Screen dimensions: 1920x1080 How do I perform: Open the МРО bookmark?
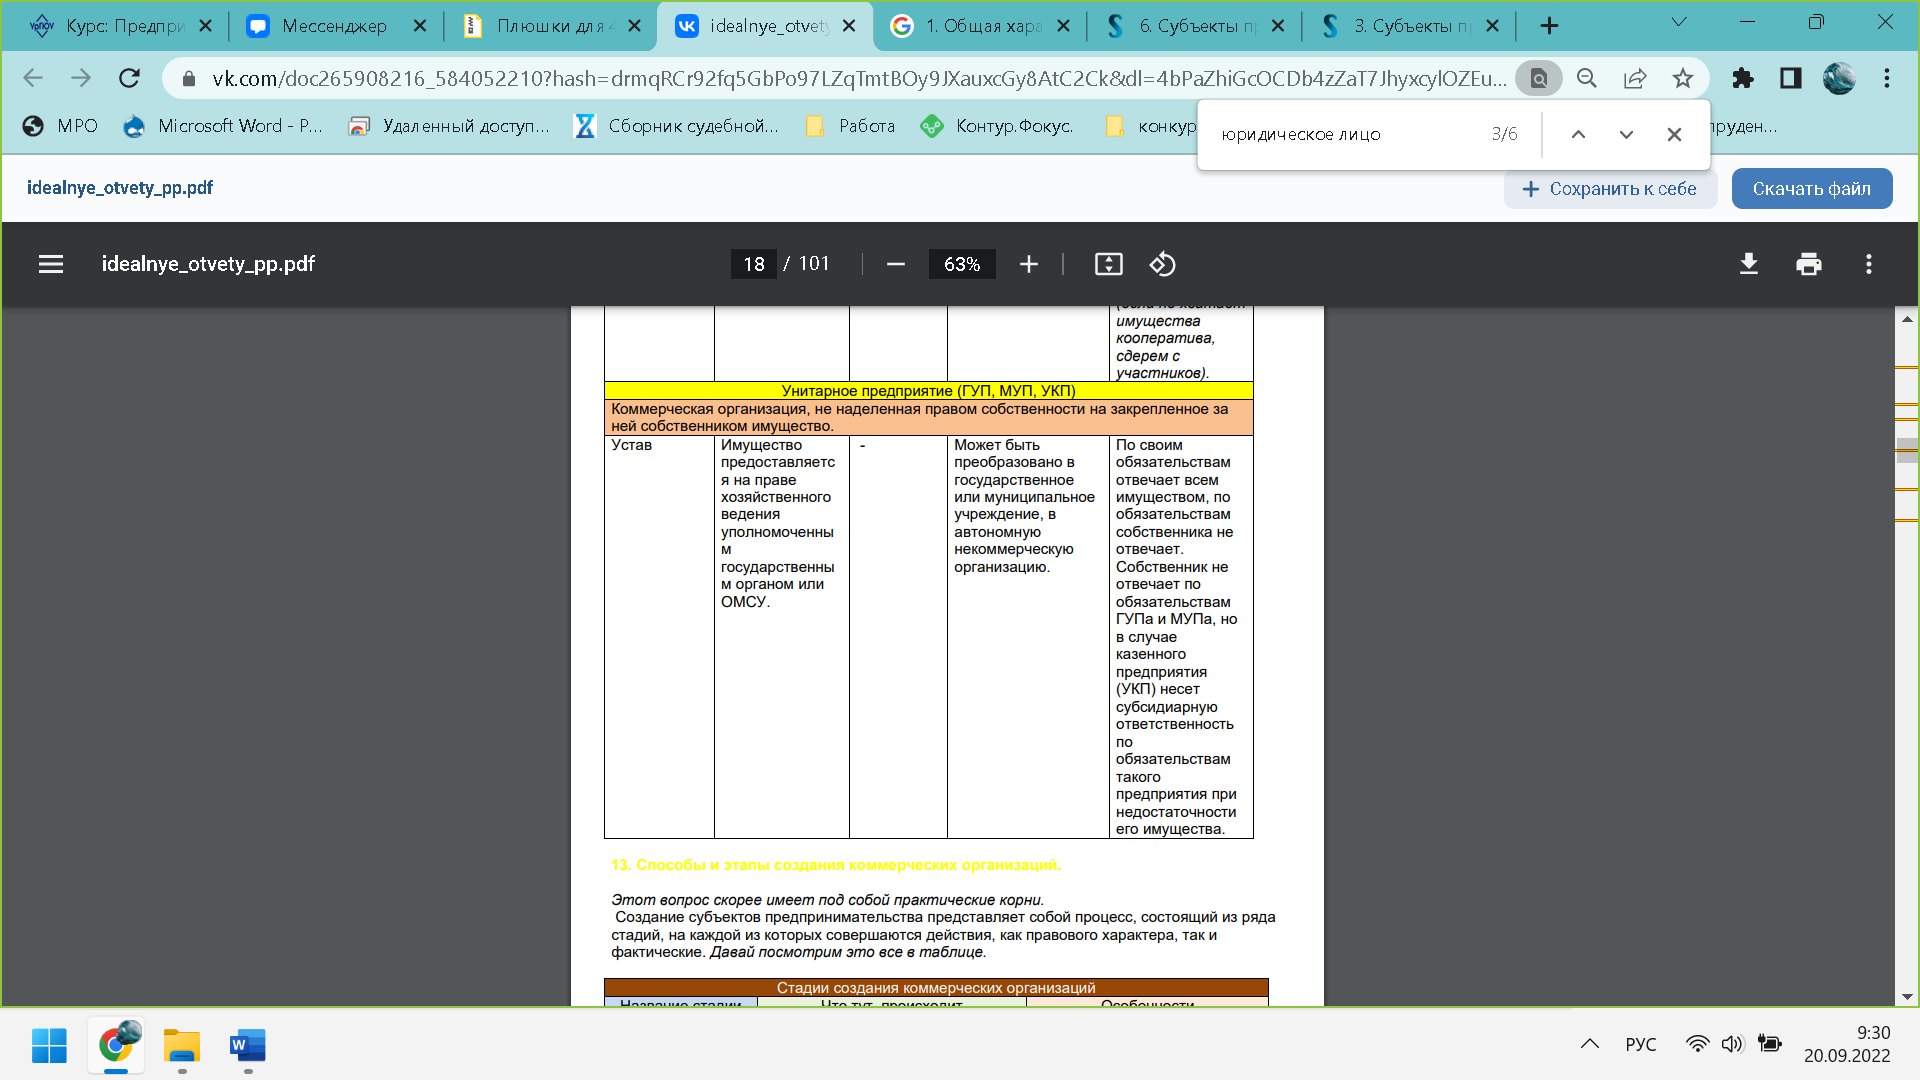[x=61, y=126]
